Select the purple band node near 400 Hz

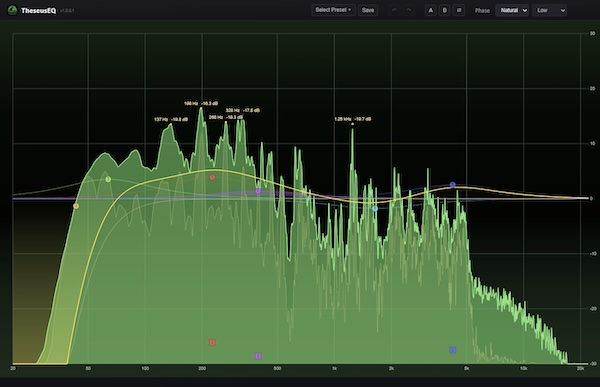[x=258, y=191]
